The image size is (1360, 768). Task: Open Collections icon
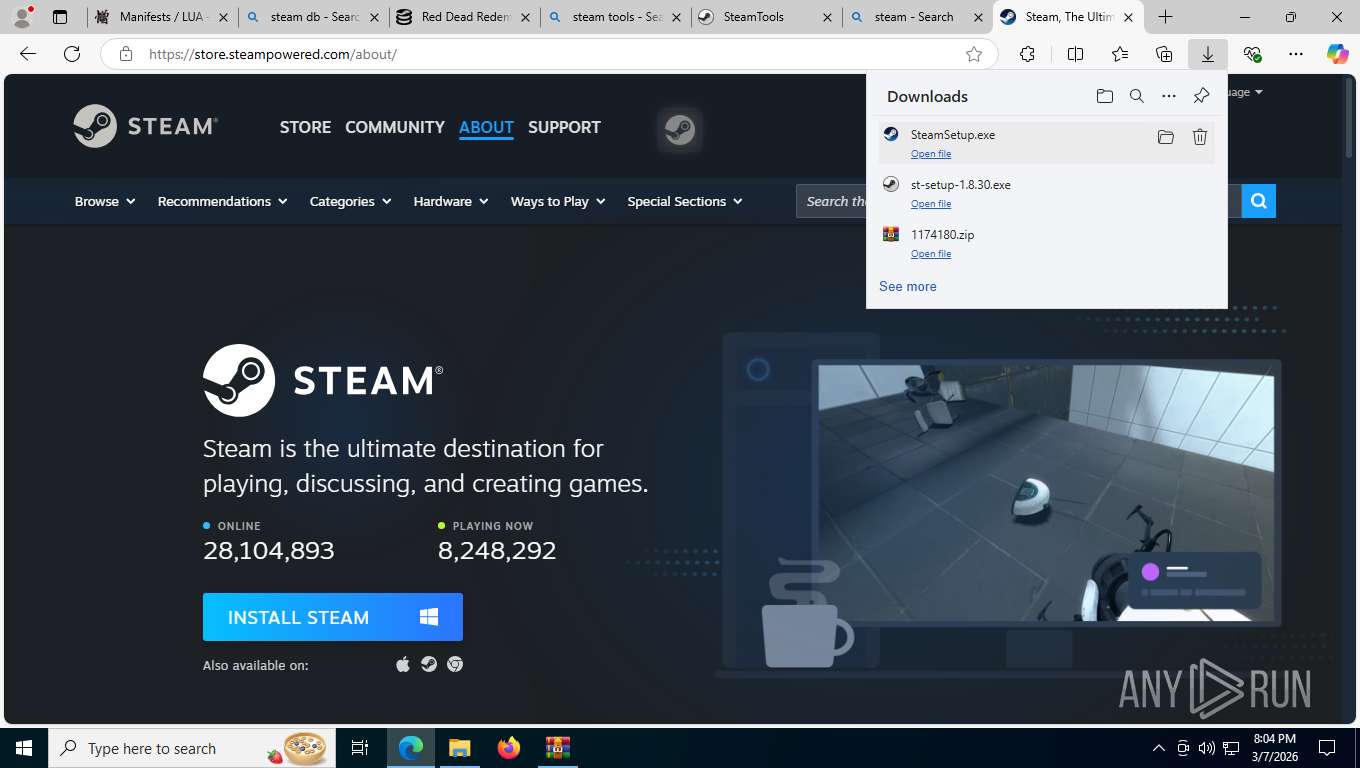coord(1164,54)
